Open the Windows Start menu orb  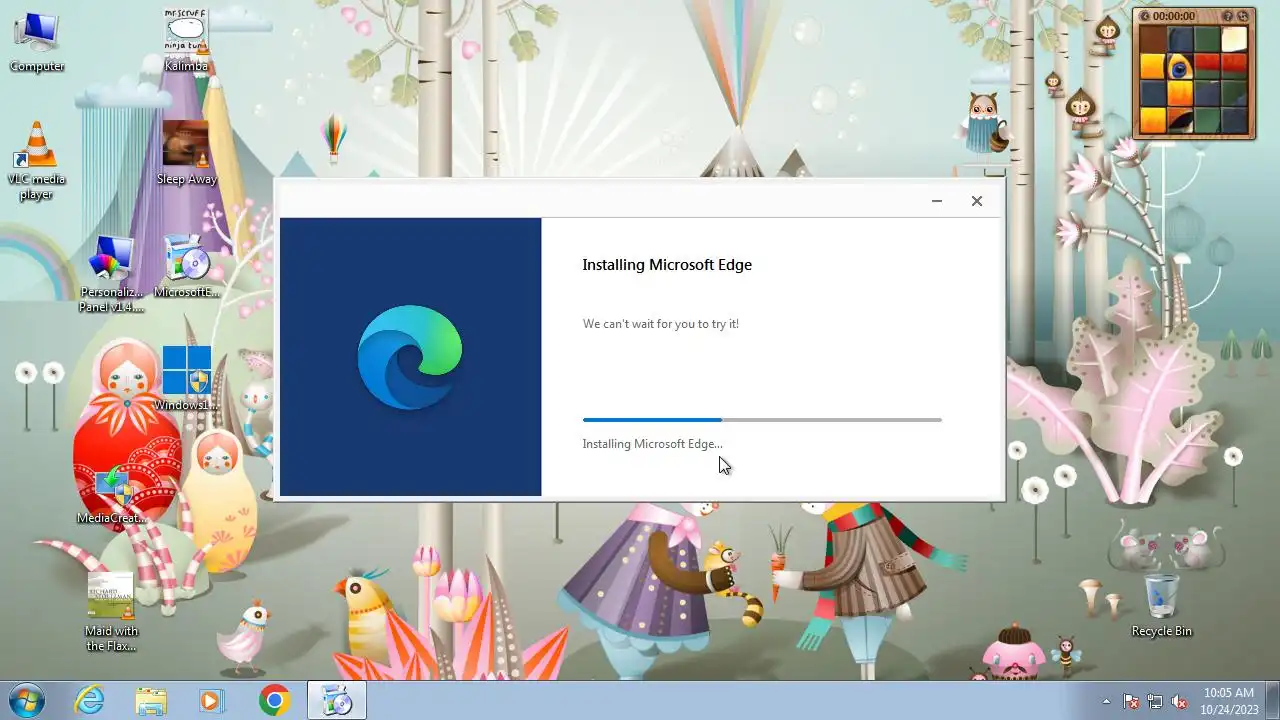(27, 700)
